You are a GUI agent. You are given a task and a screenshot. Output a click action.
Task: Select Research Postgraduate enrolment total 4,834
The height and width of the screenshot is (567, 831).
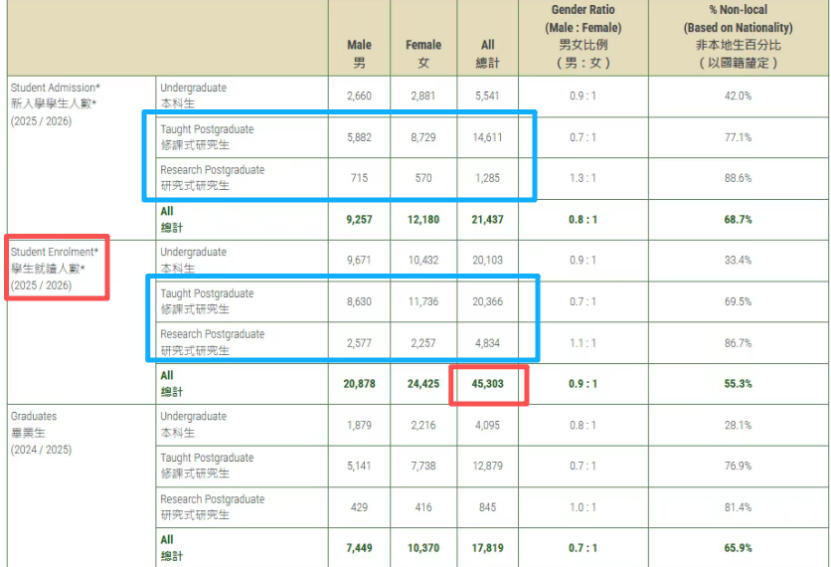point(487,343)
